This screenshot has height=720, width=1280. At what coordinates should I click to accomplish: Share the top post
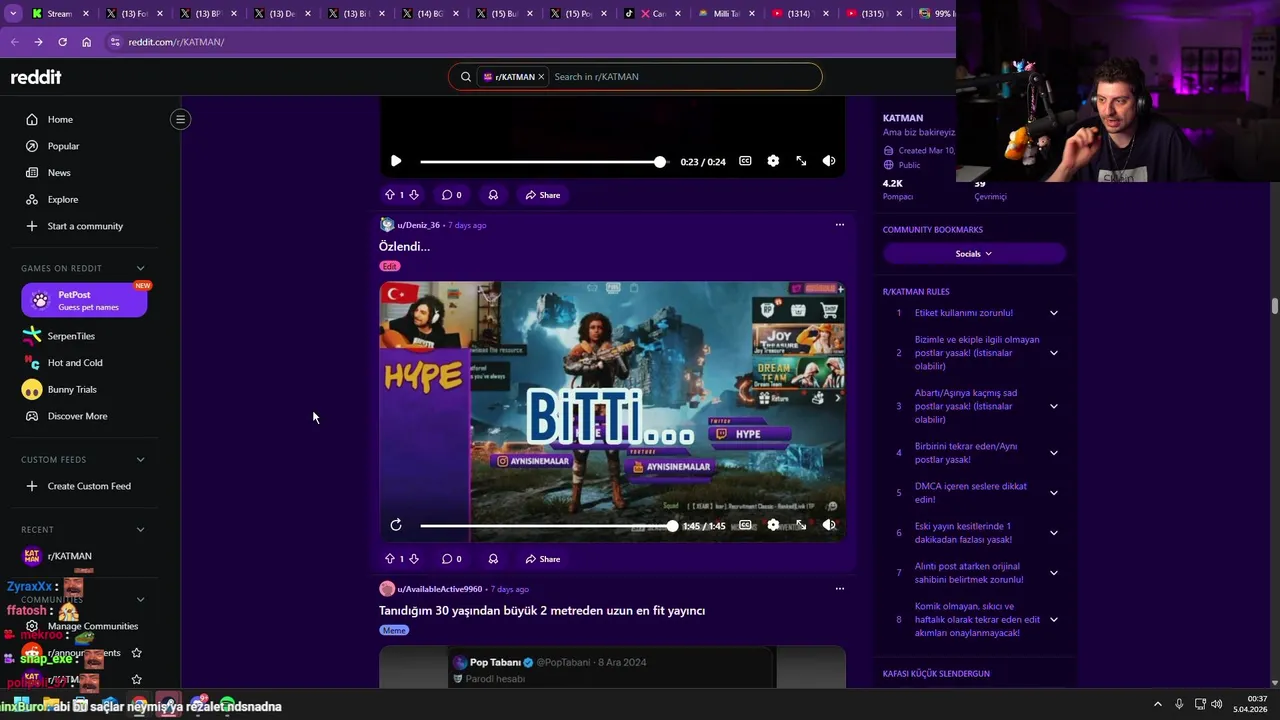click(543, 195)
